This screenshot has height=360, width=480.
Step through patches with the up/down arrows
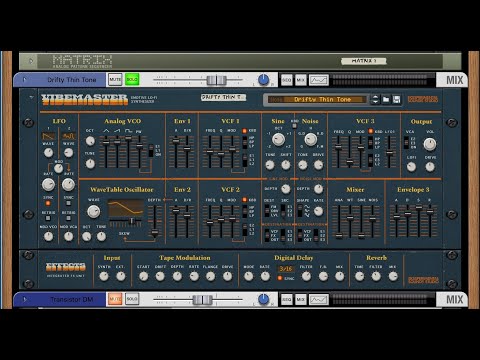tap(375, 99)
